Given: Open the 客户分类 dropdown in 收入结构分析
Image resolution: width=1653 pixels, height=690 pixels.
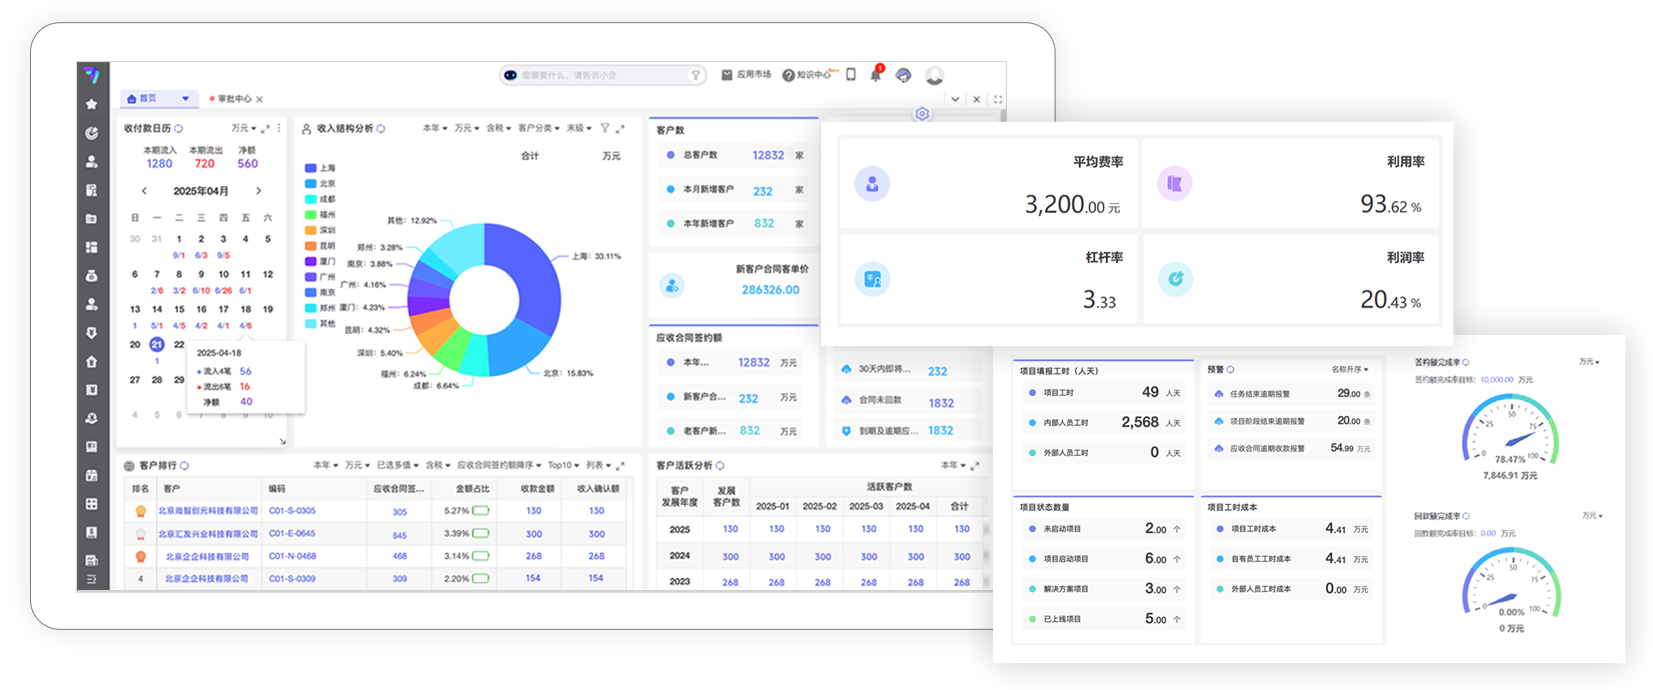Looking at the screenshot, I should pos(538,128).
